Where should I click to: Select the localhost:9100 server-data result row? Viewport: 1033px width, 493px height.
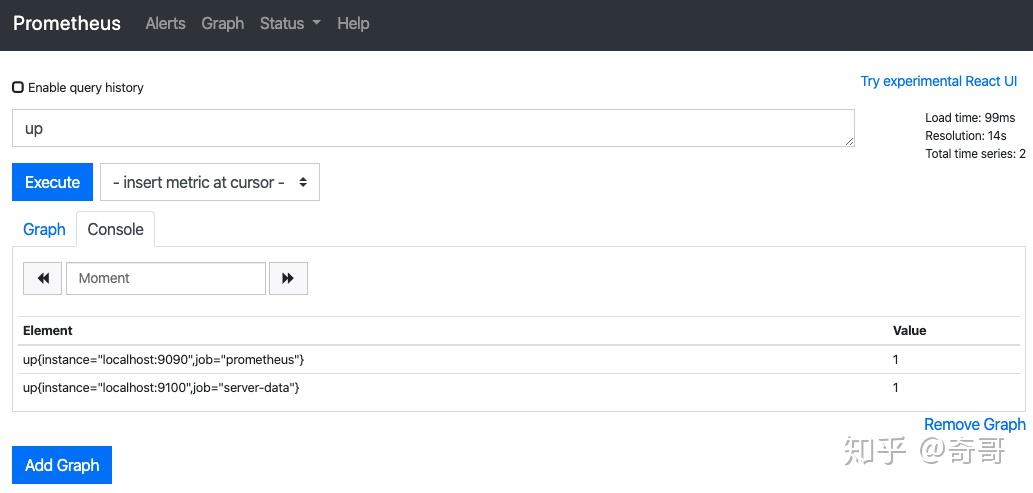(162, 387)
